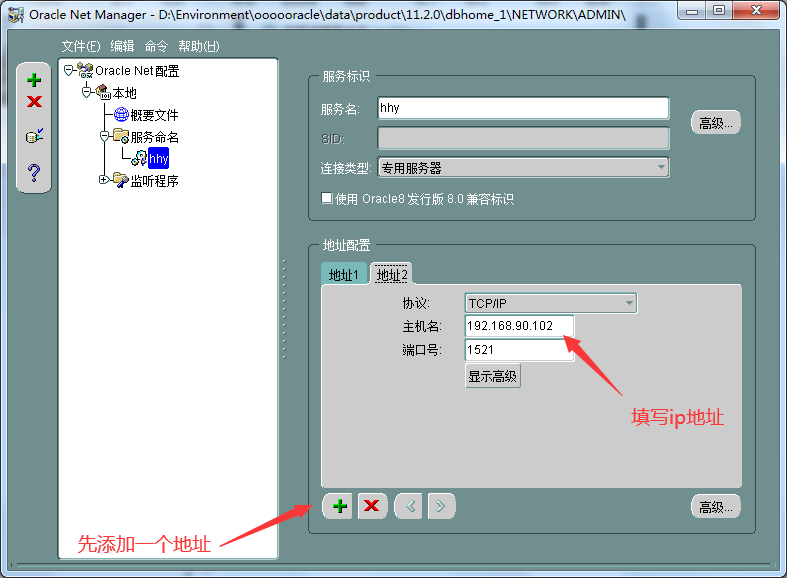Image resolution: width=787 pixels, height=578 pixels.
Task: Click the 监听程序 folder icon
Action: point(121,180)
